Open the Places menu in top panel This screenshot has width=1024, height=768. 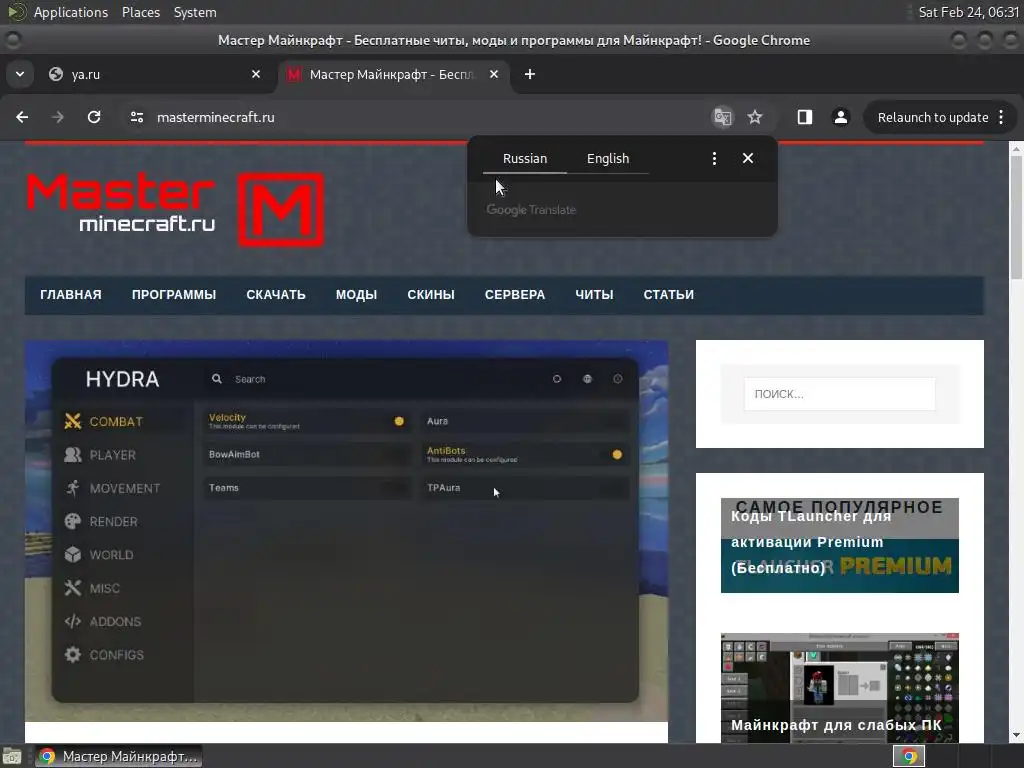click(140, 12)
